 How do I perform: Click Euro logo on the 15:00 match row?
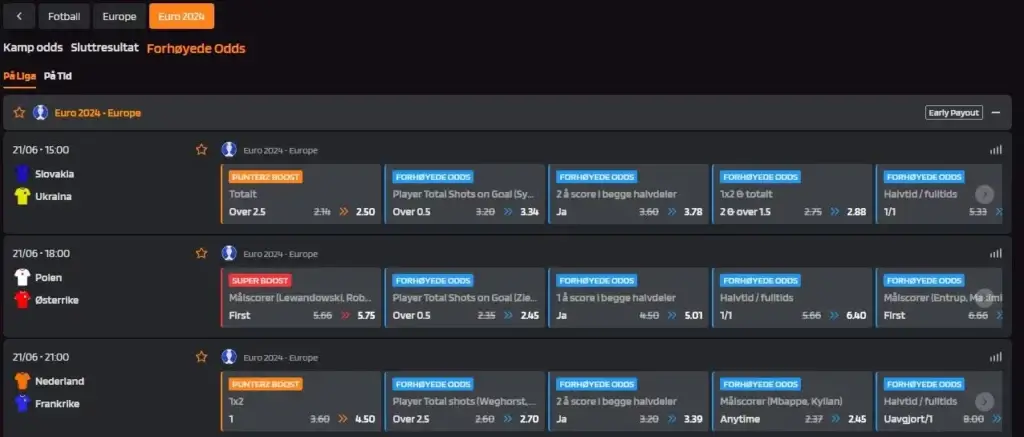tap(229, 150)
